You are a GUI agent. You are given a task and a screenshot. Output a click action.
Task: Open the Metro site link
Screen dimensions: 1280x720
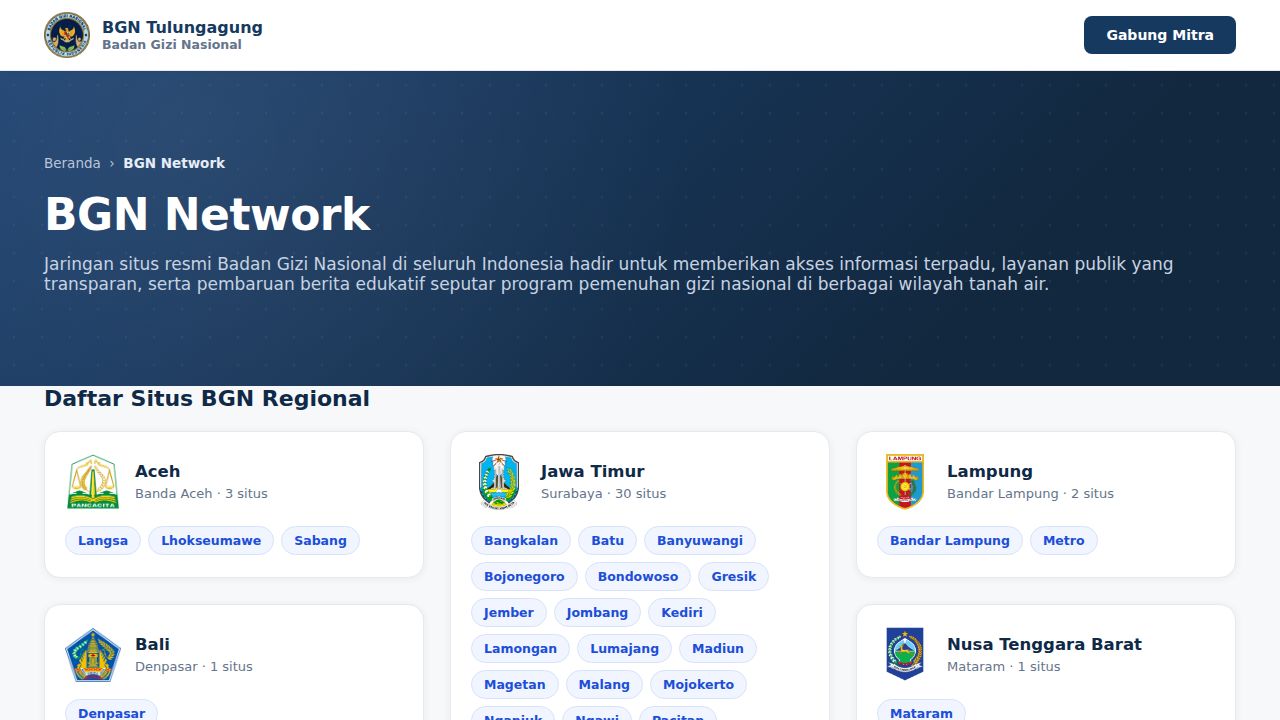1064,541
